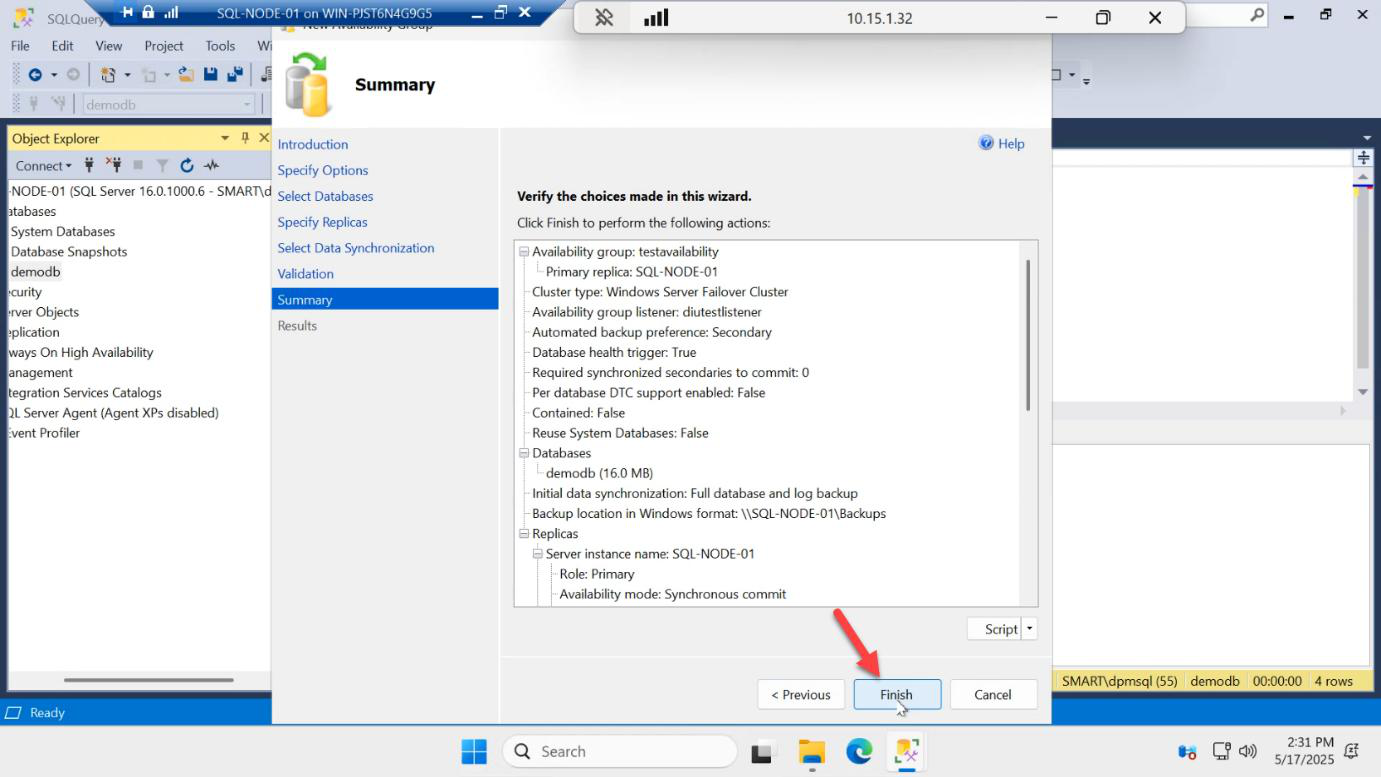Click the Navigate Backward toolbar icon

pyautogui.click(x=35, y=75)
